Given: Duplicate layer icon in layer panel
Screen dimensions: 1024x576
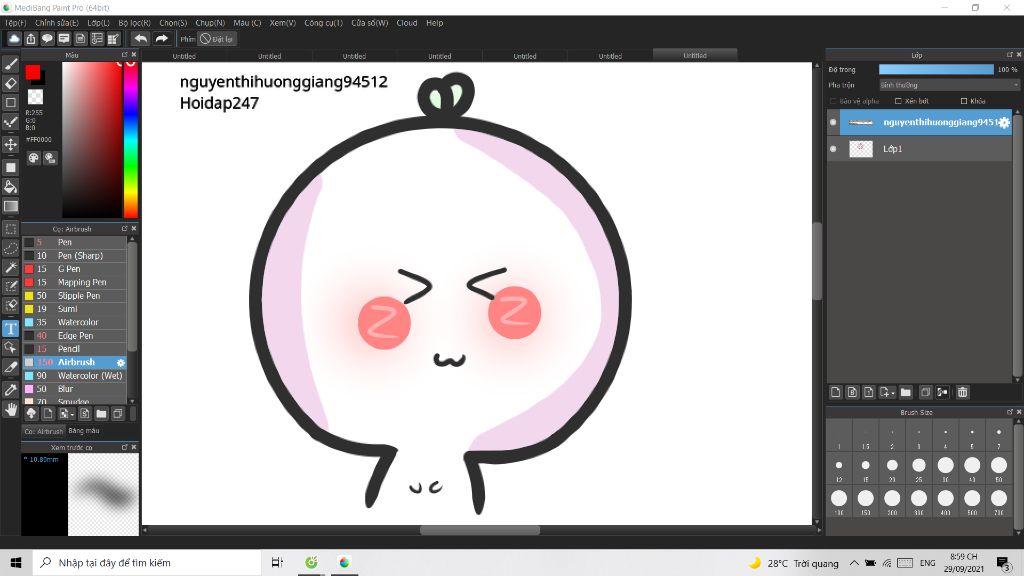Looking at the screenshot, I should click(925, 392).
